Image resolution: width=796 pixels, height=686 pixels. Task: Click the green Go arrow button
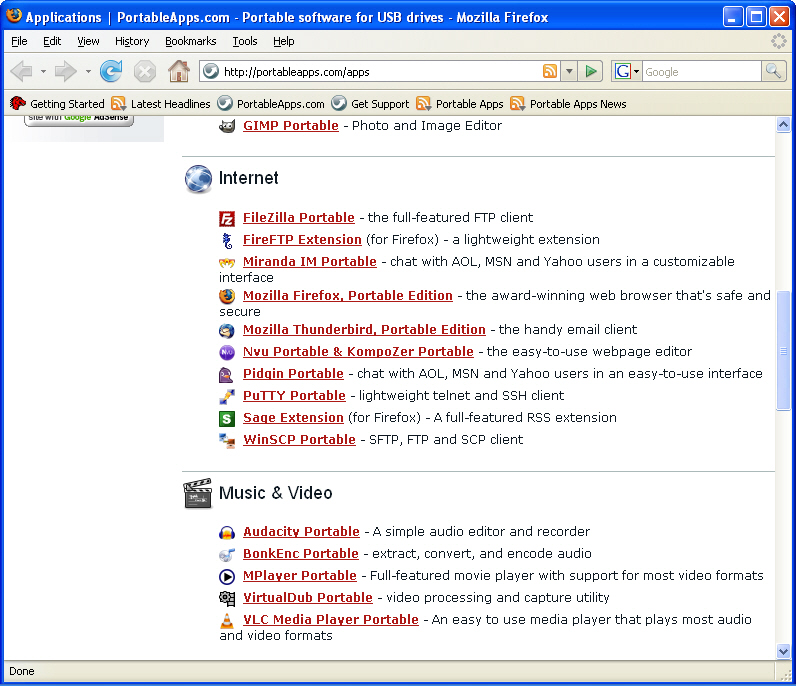(x=591, y=71)
